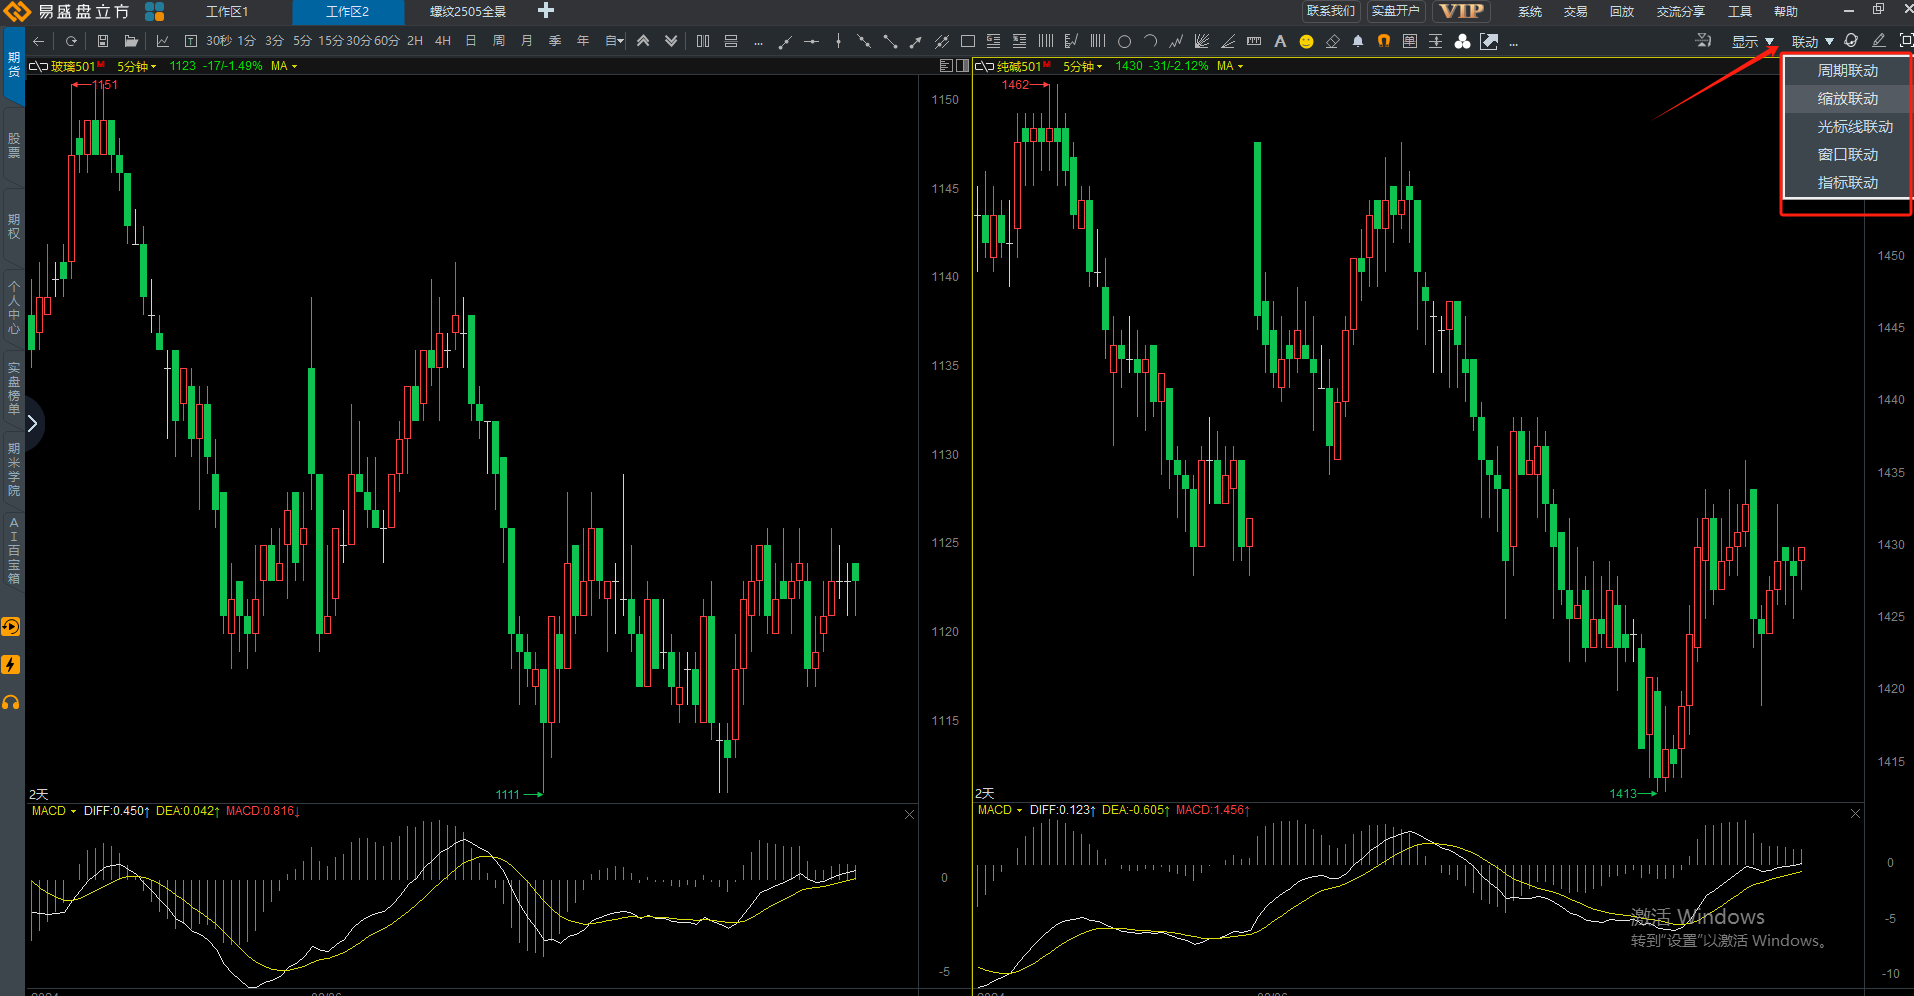Switch to 螺纹2505全景 tab
The image size is (1914, 996).
pos(468,12)
